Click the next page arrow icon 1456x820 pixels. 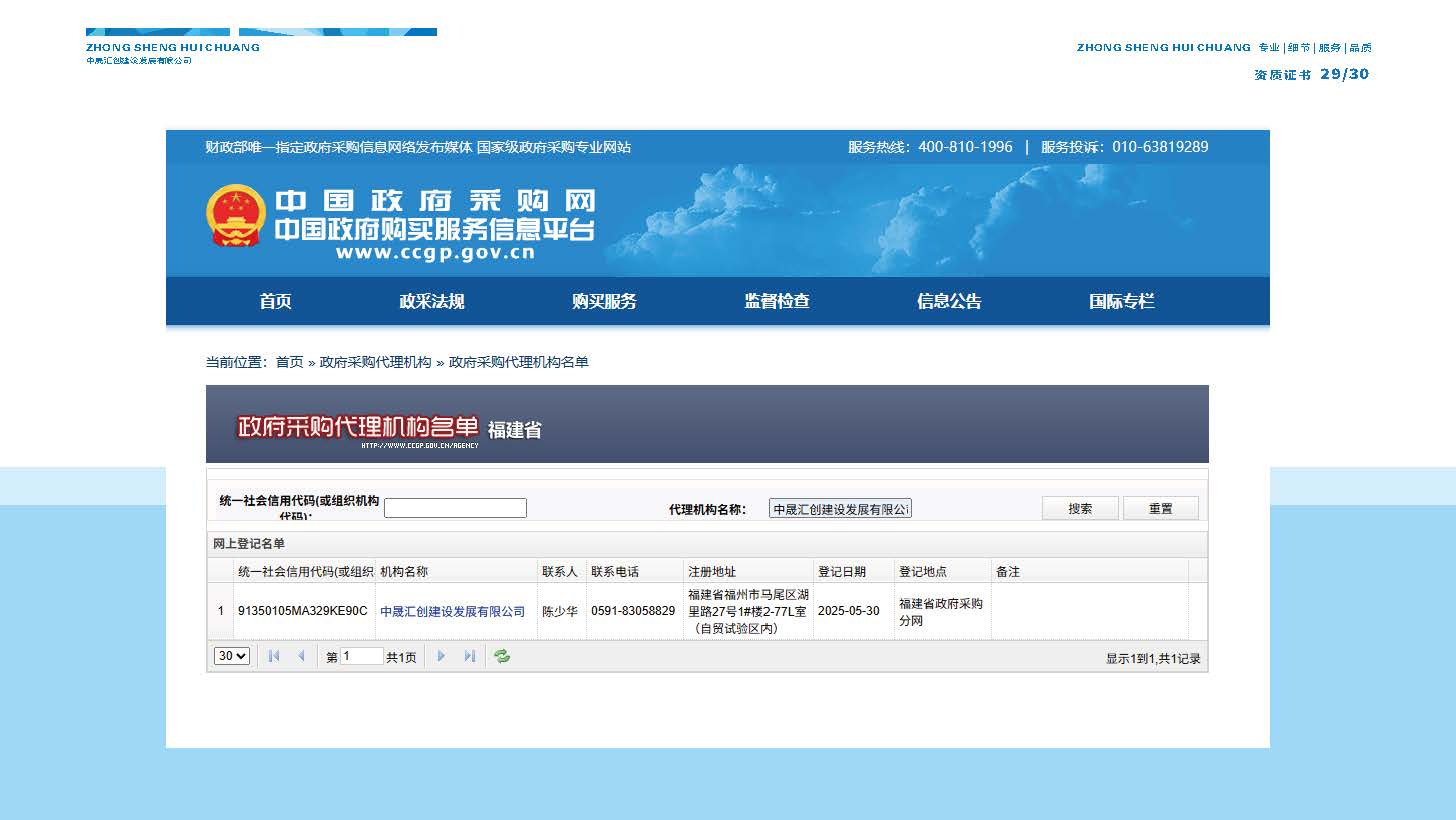pyautogui.click(x=441, y=656)
